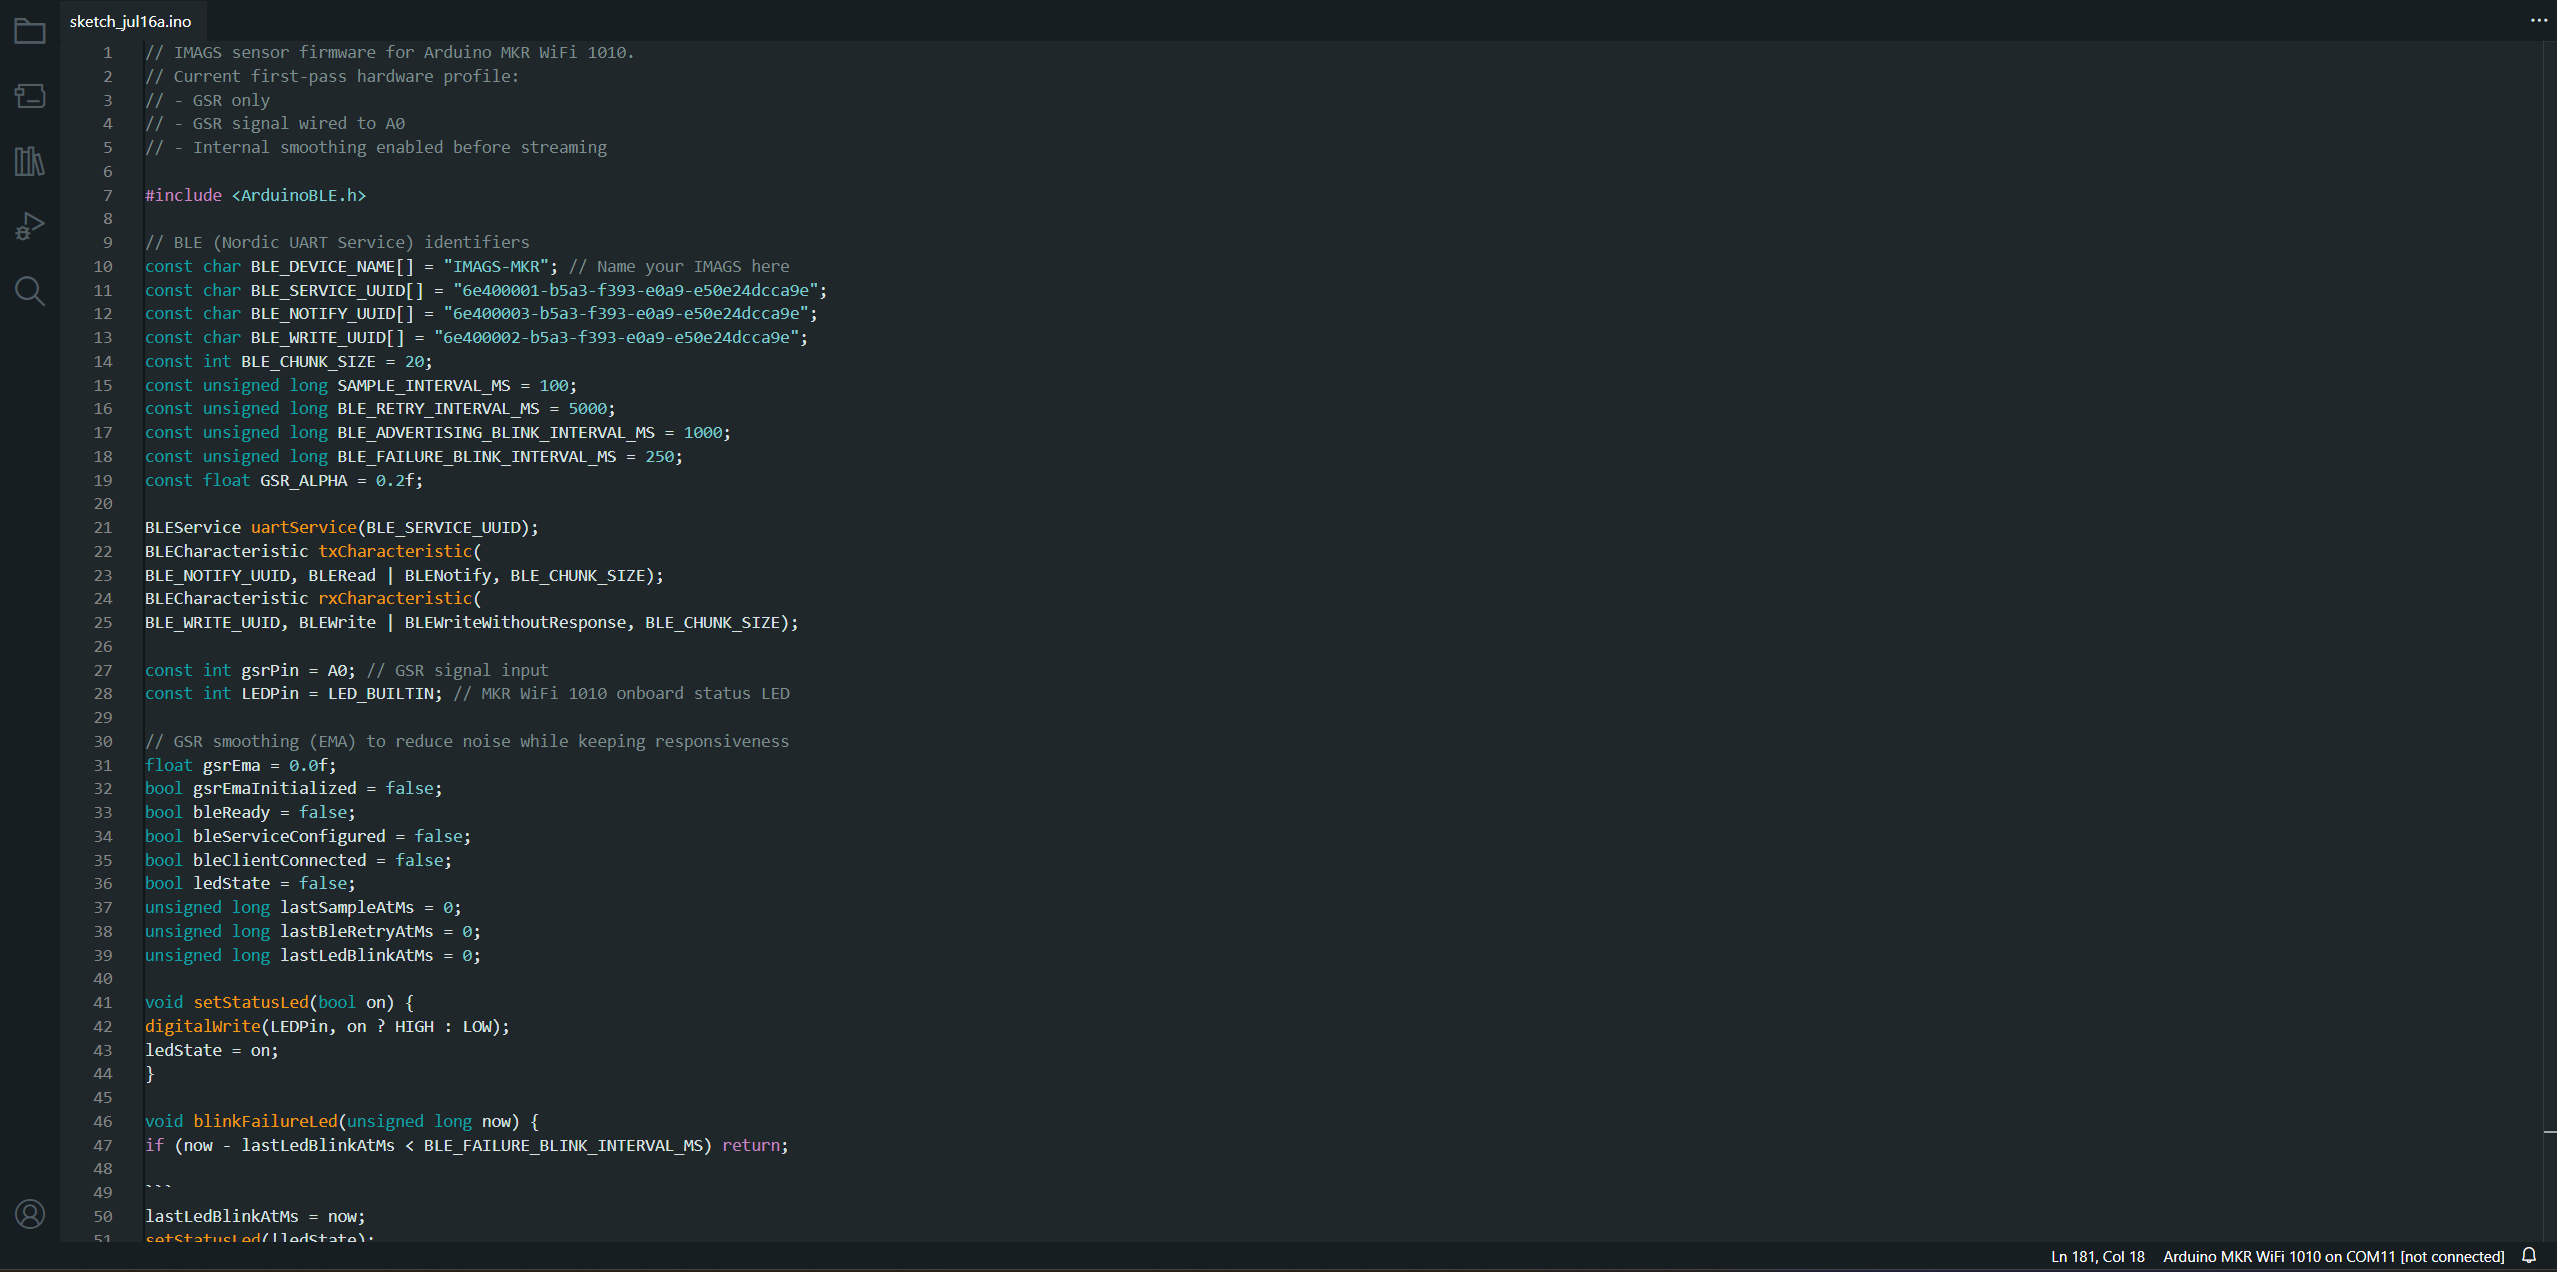Click the bleClientConnected = false line

(298, 860)
